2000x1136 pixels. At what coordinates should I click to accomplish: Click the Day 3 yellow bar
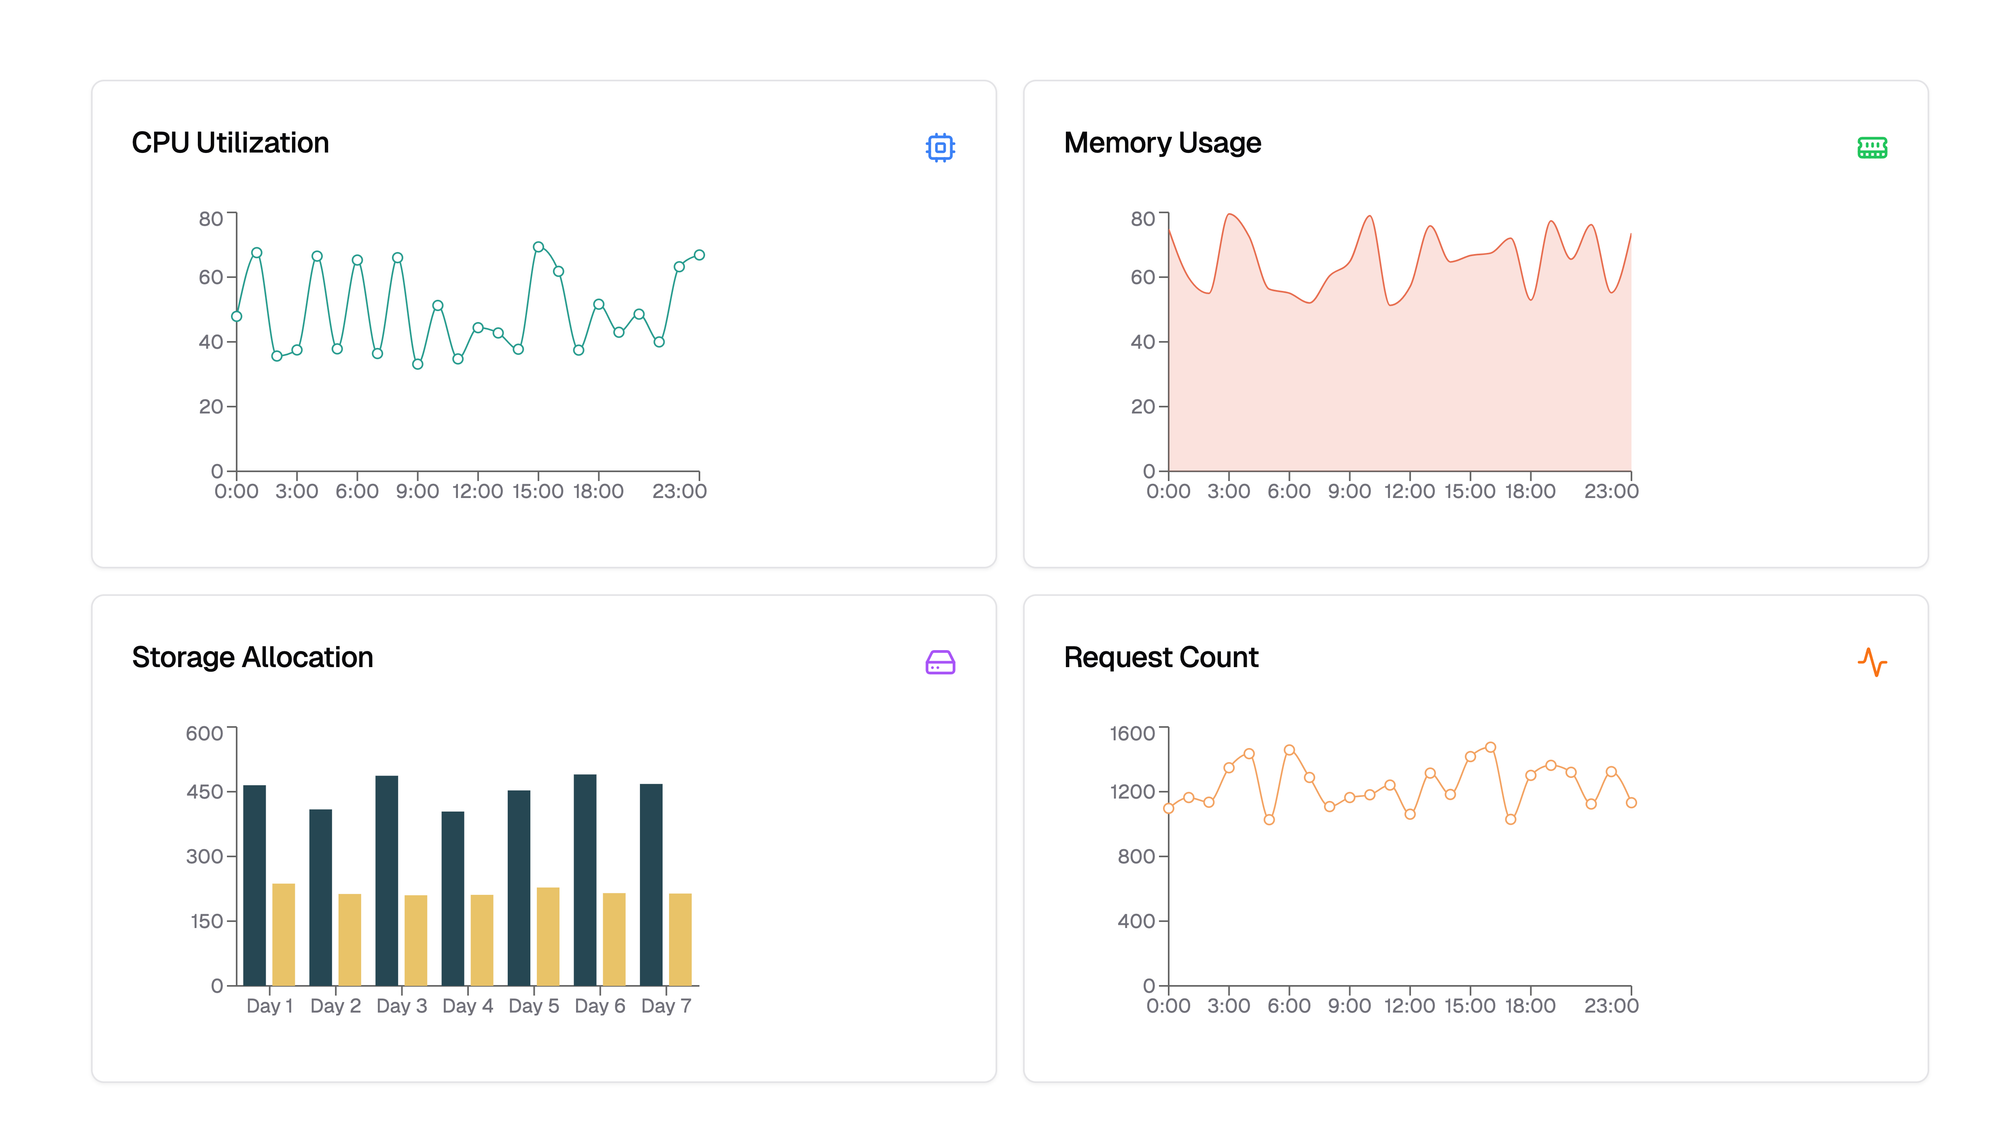[x=416, y=940]
